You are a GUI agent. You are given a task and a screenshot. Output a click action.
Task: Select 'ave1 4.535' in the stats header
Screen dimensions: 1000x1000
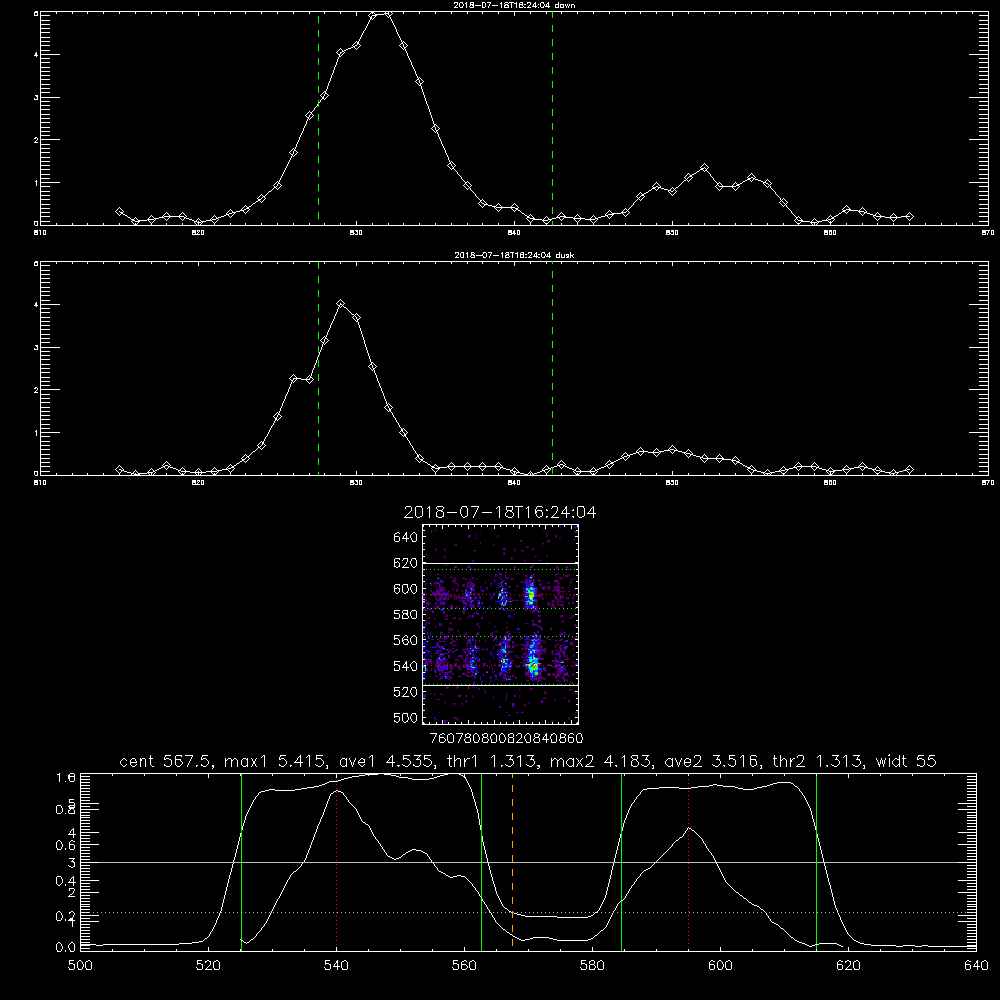coord(386,761)
